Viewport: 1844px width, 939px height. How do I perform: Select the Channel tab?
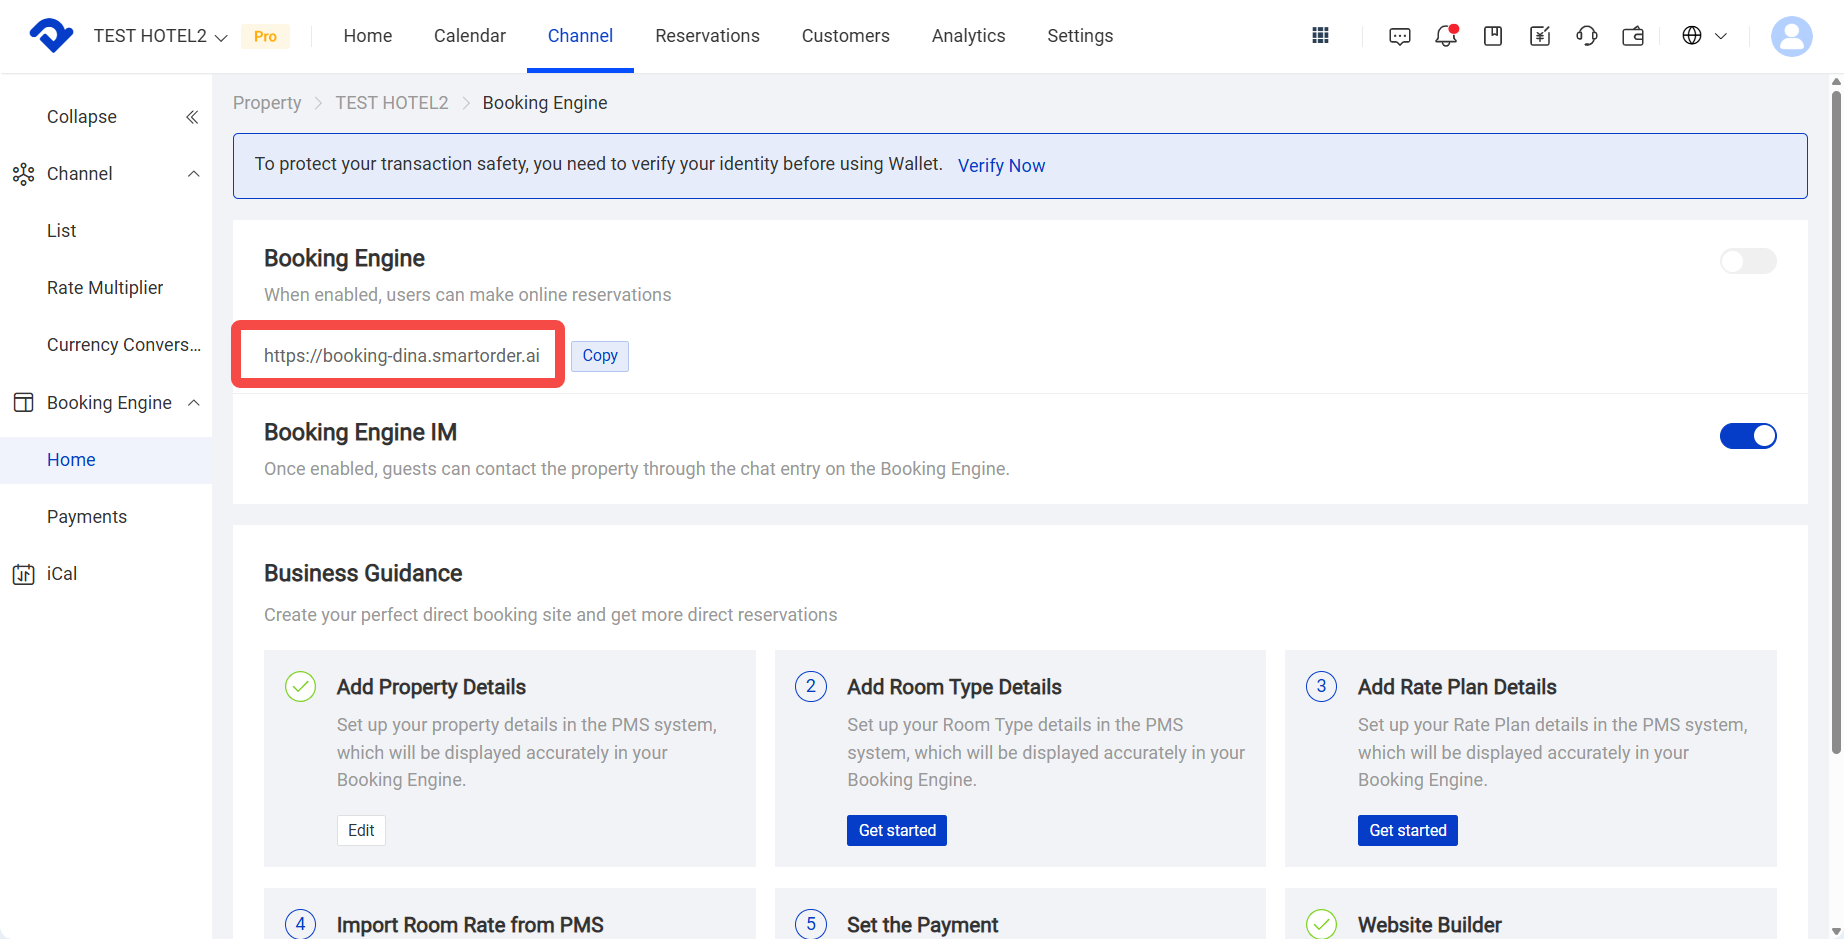(x=580, y=36)
